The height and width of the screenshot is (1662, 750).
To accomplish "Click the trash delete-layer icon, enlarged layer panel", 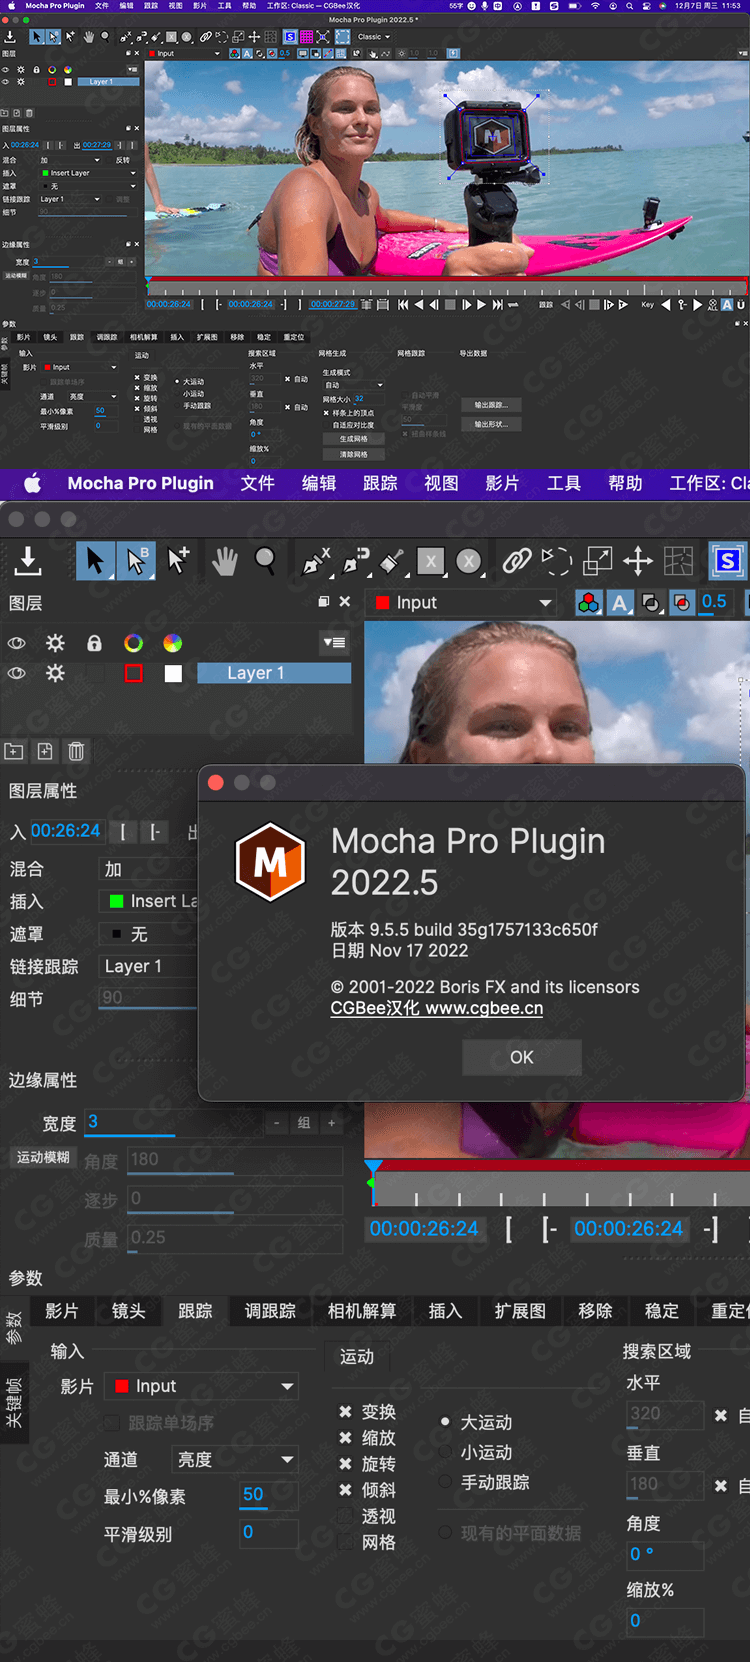I will tap(76, 750).
